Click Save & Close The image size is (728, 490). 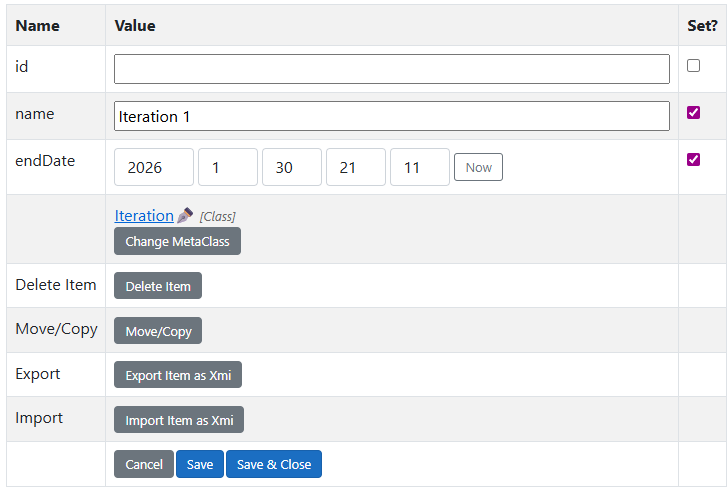click(274, 464)
